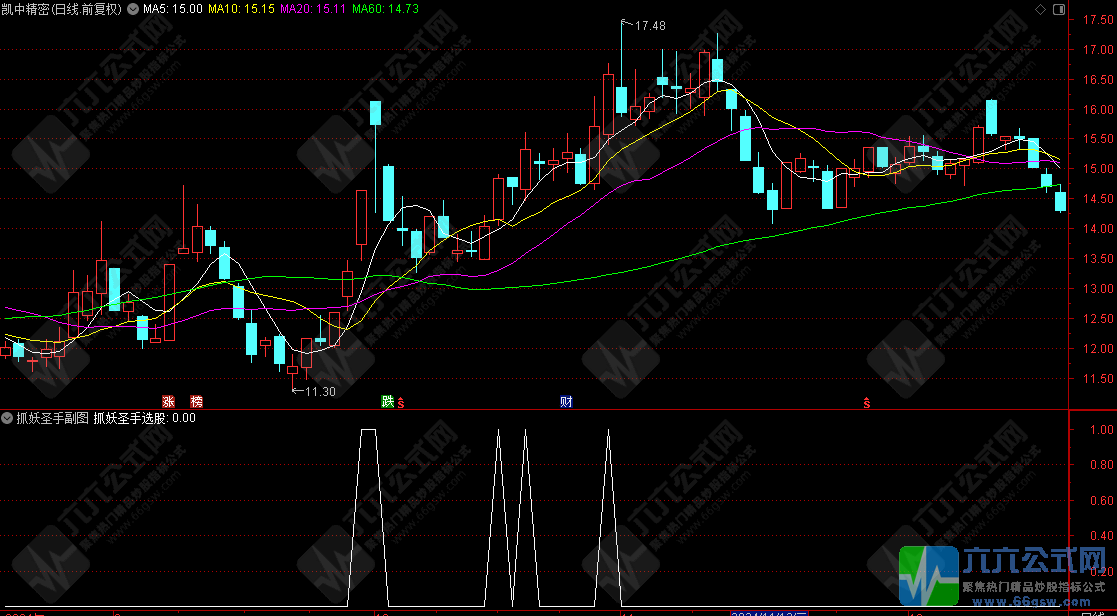Image resolution: width=1117 pixels, height=616 pixels.
Task: Click the 12.50 price axis label
Action: (x=1096, y=319)
